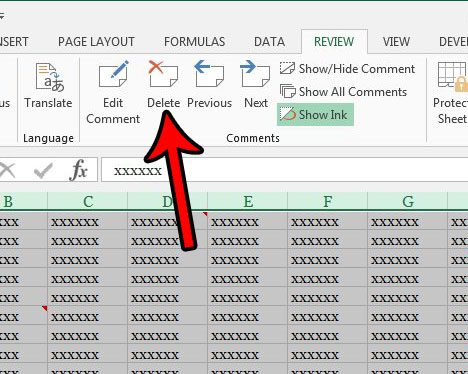Switch to the Formulas tab
The image size is (468, 374).
194,42
